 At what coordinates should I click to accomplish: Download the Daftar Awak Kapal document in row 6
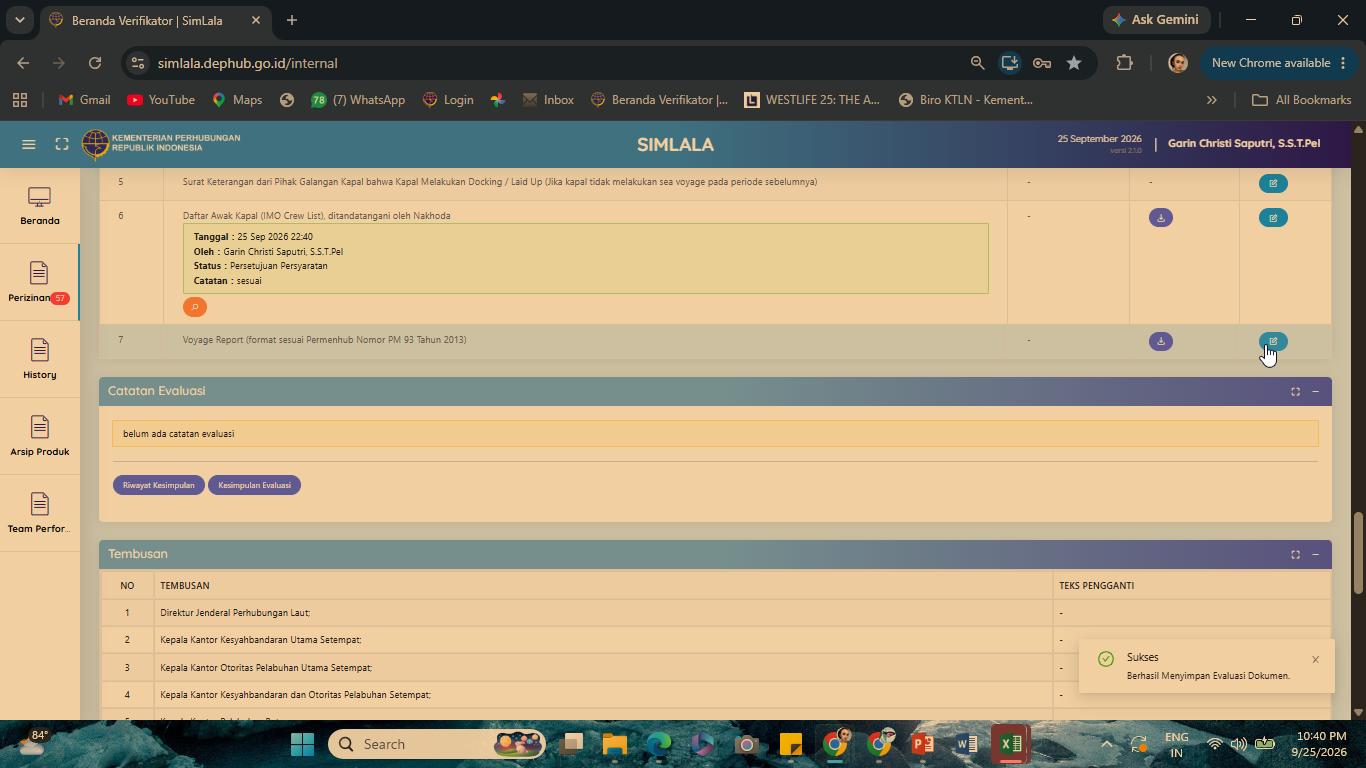[1161, 217]
